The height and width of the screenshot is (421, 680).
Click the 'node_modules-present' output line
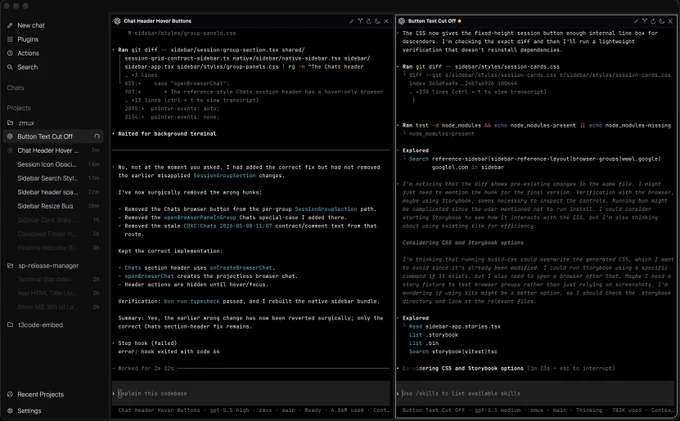441,134
